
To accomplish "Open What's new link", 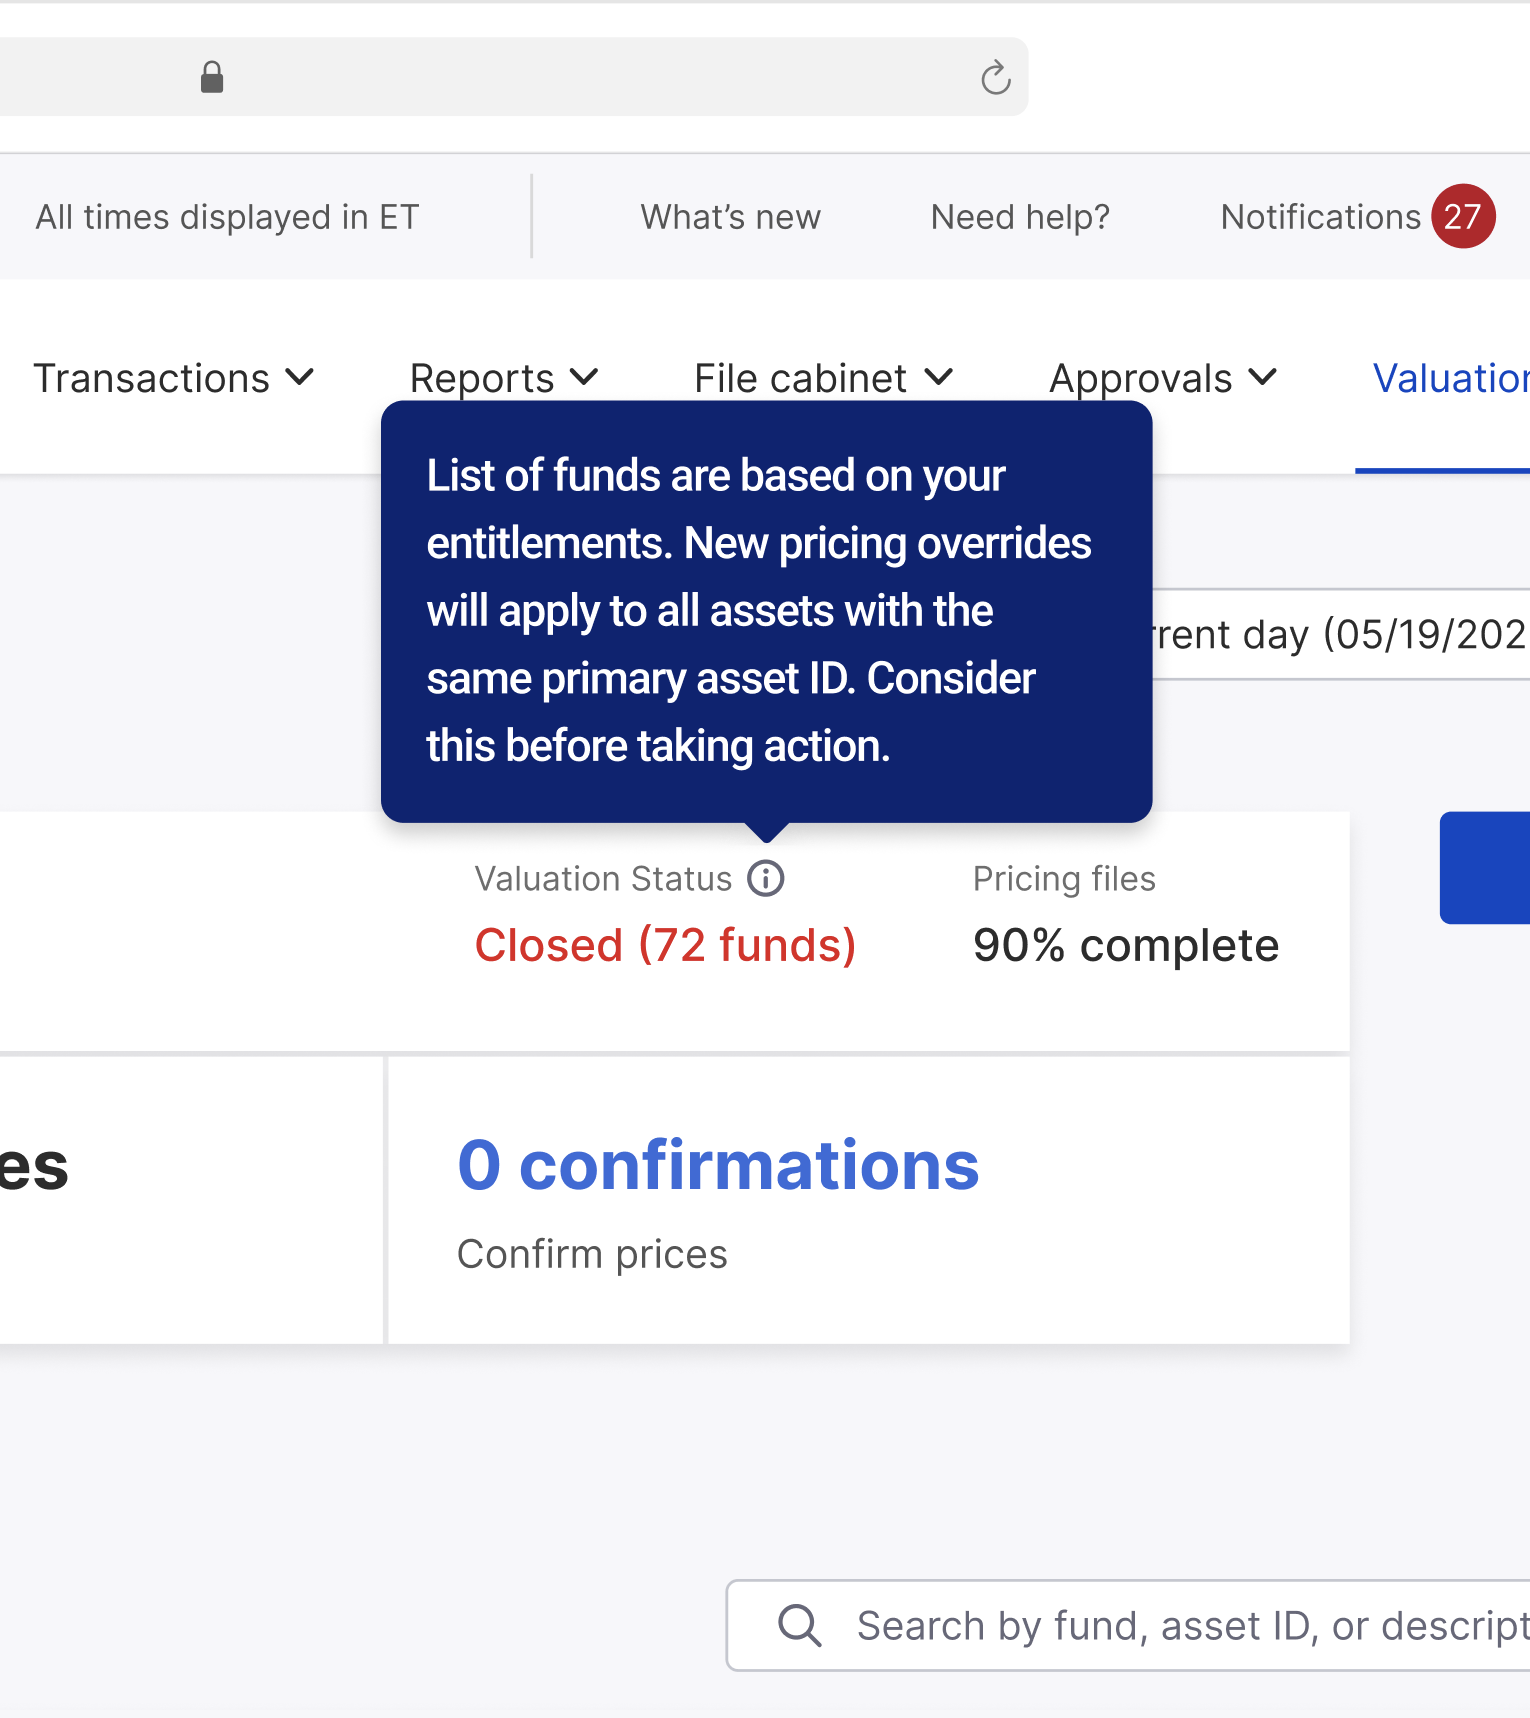I will [731, 217].
